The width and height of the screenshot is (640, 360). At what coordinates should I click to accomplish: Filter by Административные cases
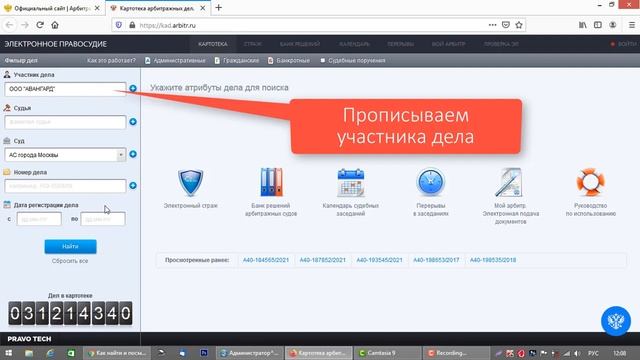tap(176, 60)
